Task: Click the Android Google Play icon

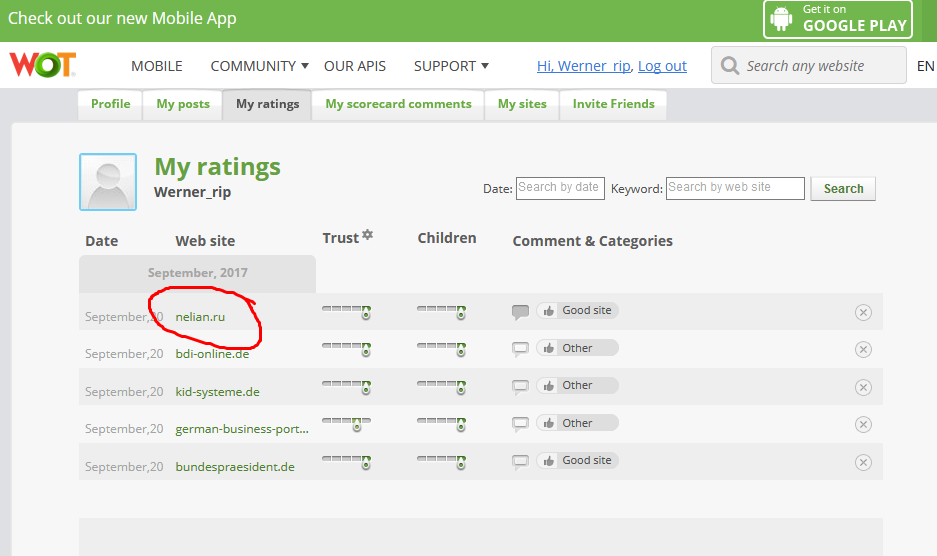Action: pyautogui.click(x=781, y=19)
